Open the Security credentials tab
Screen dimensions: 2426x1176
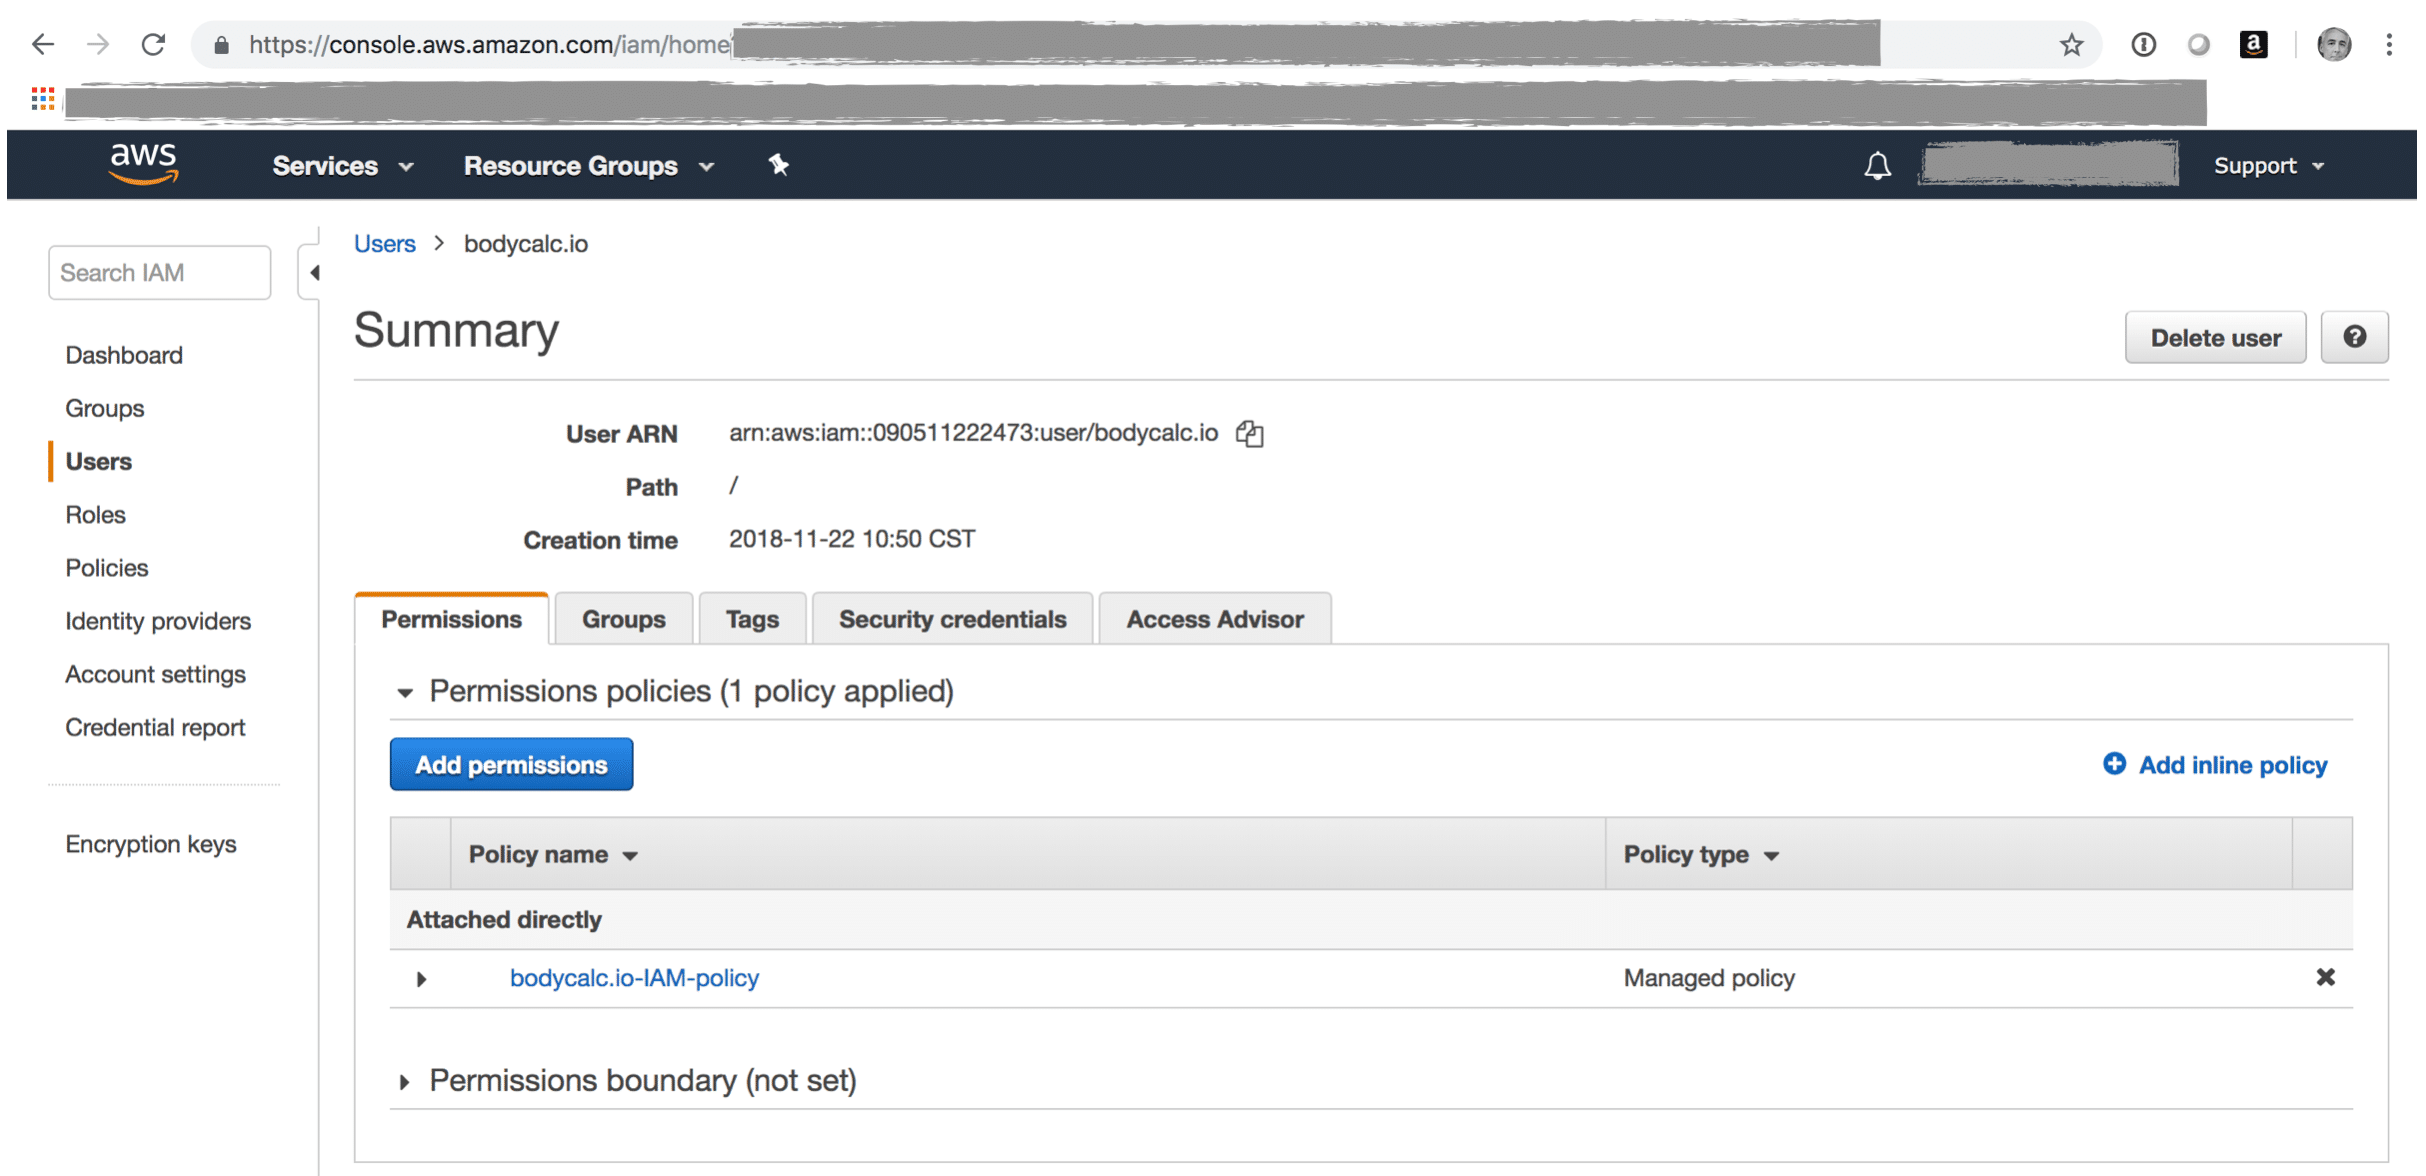(952, 619)
